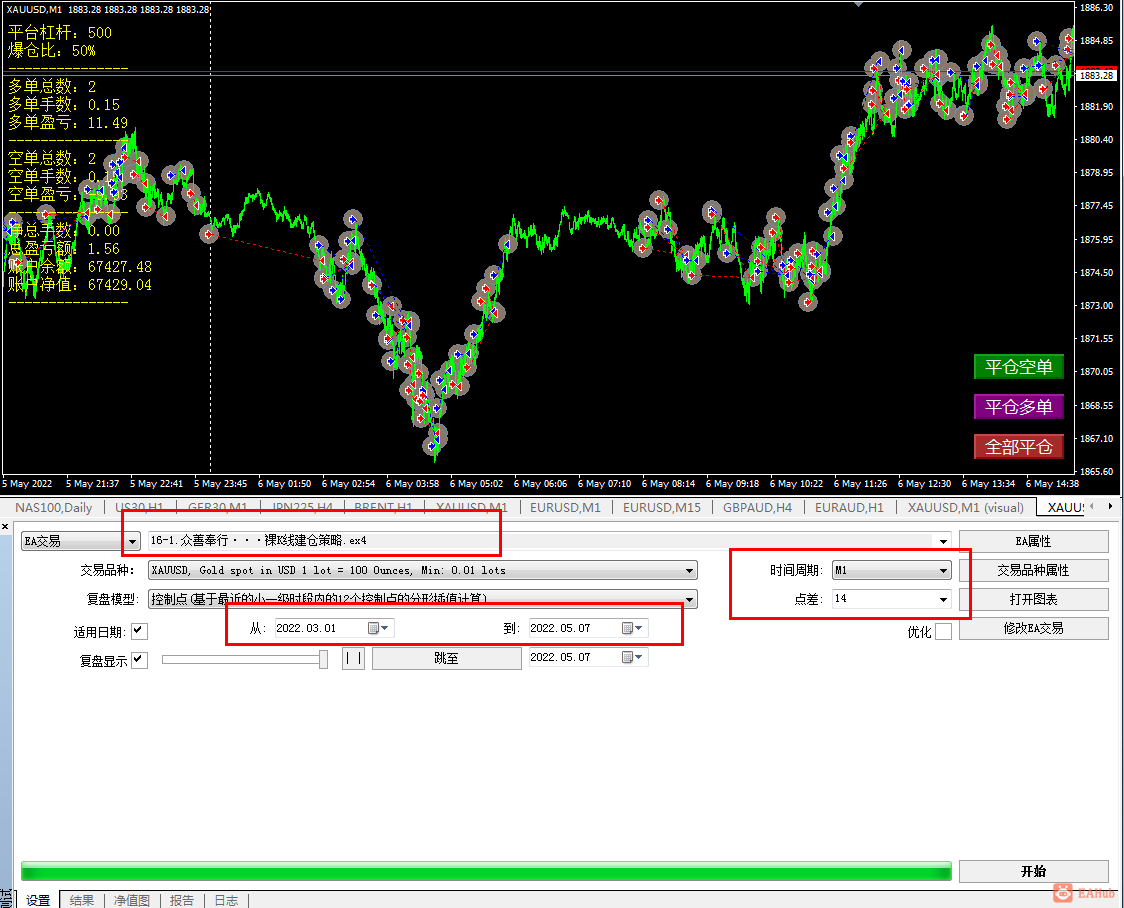This screenshot has width=1124, height=908.
Task: Click 平台杠杆: 500 text on chart
Action: tap(60, 32)
